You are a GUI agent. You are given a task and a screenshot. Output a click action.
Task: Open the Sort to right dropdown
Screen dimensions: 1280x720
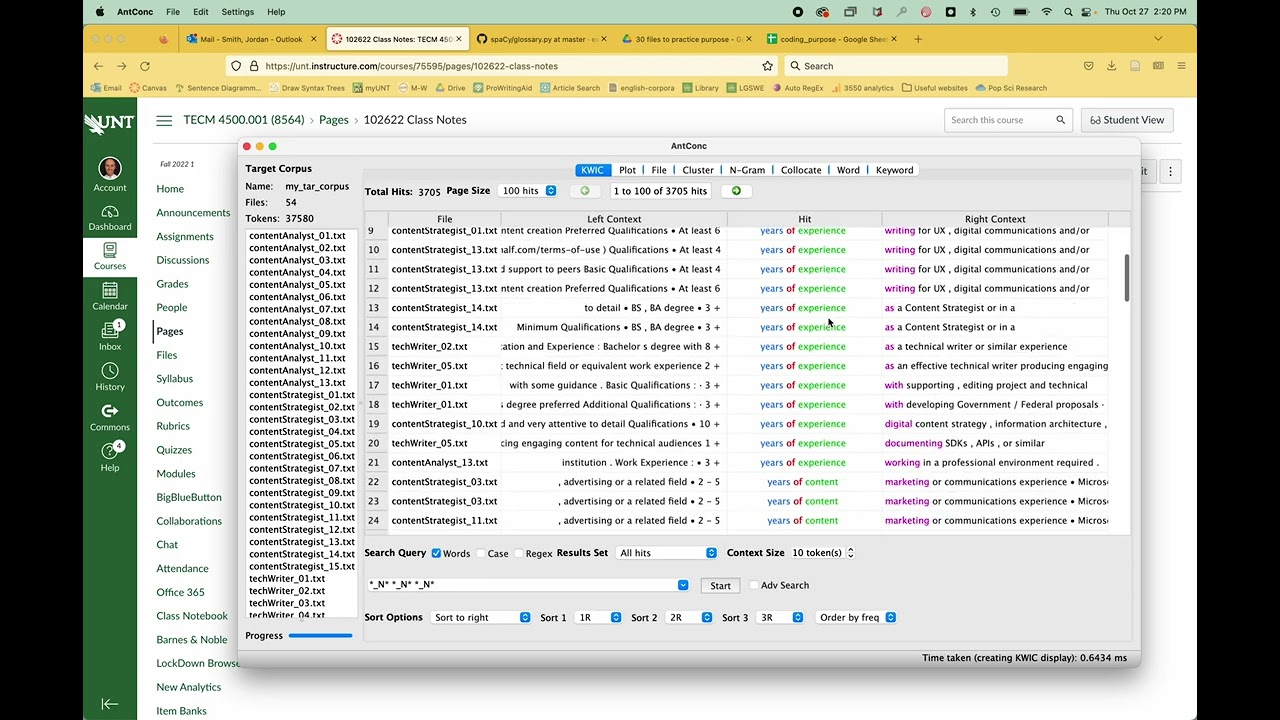(x=480, y=618)
